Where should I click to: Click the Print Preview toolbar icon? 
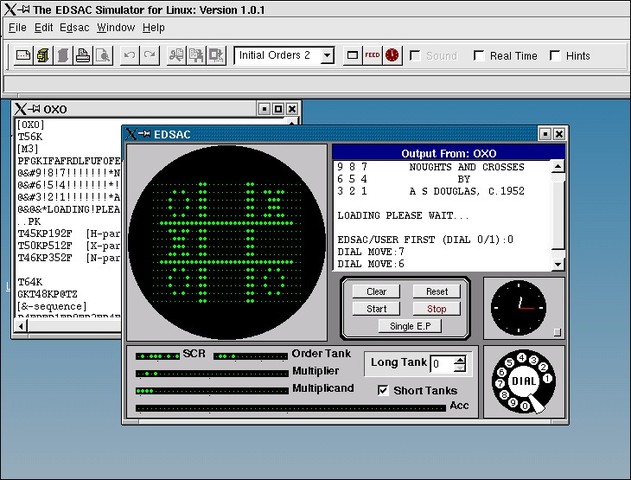pos(103,56)
